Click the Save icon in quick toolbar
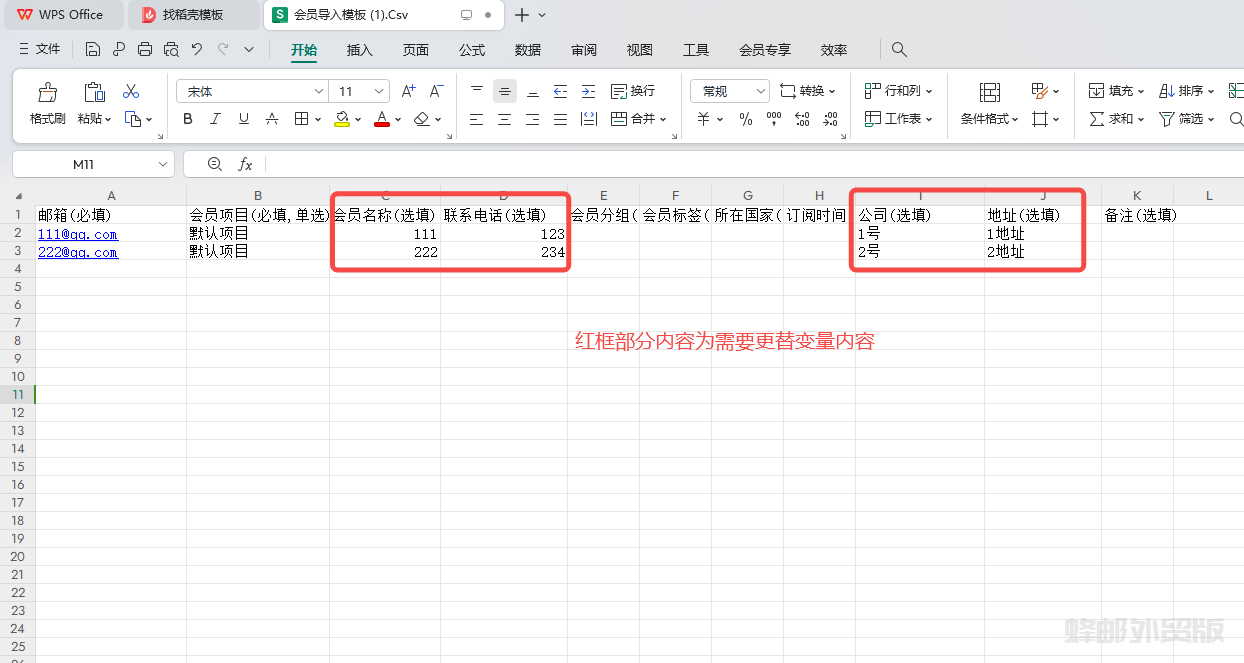 coord(93,49)
